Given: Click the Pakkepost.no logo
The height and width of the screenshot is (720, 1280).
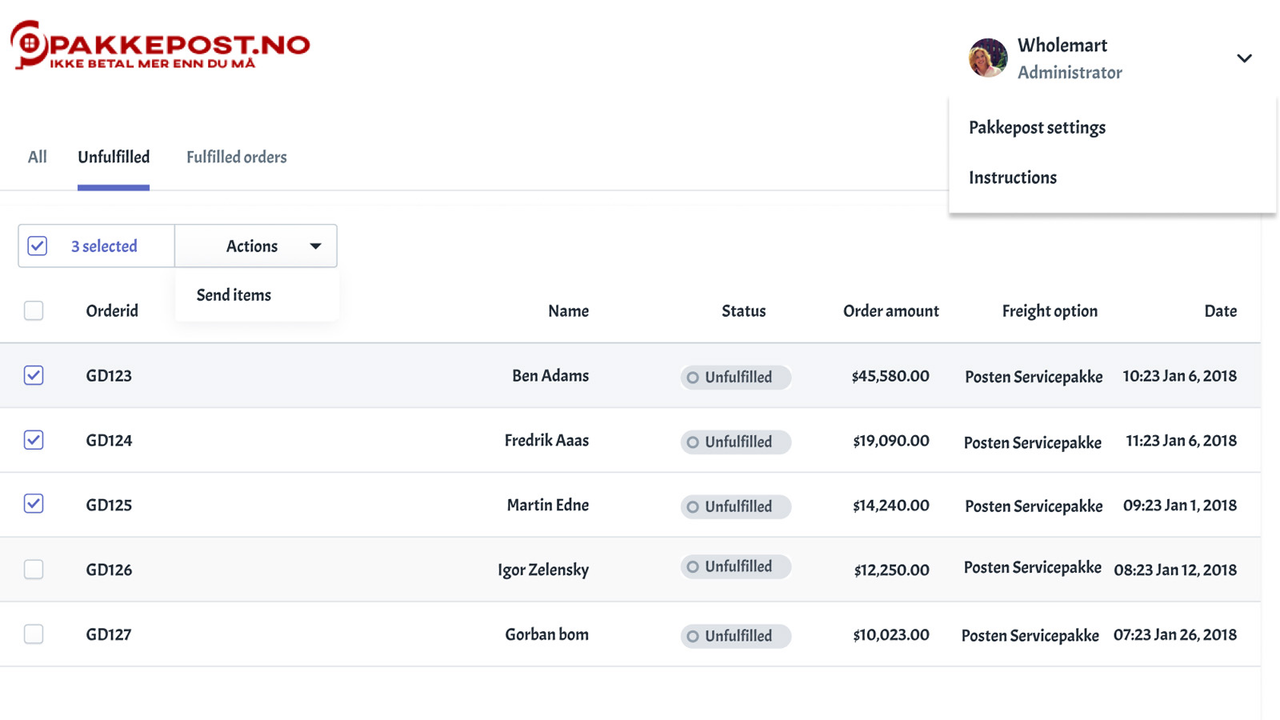Looking at the screenshot, I should (160, 43).
